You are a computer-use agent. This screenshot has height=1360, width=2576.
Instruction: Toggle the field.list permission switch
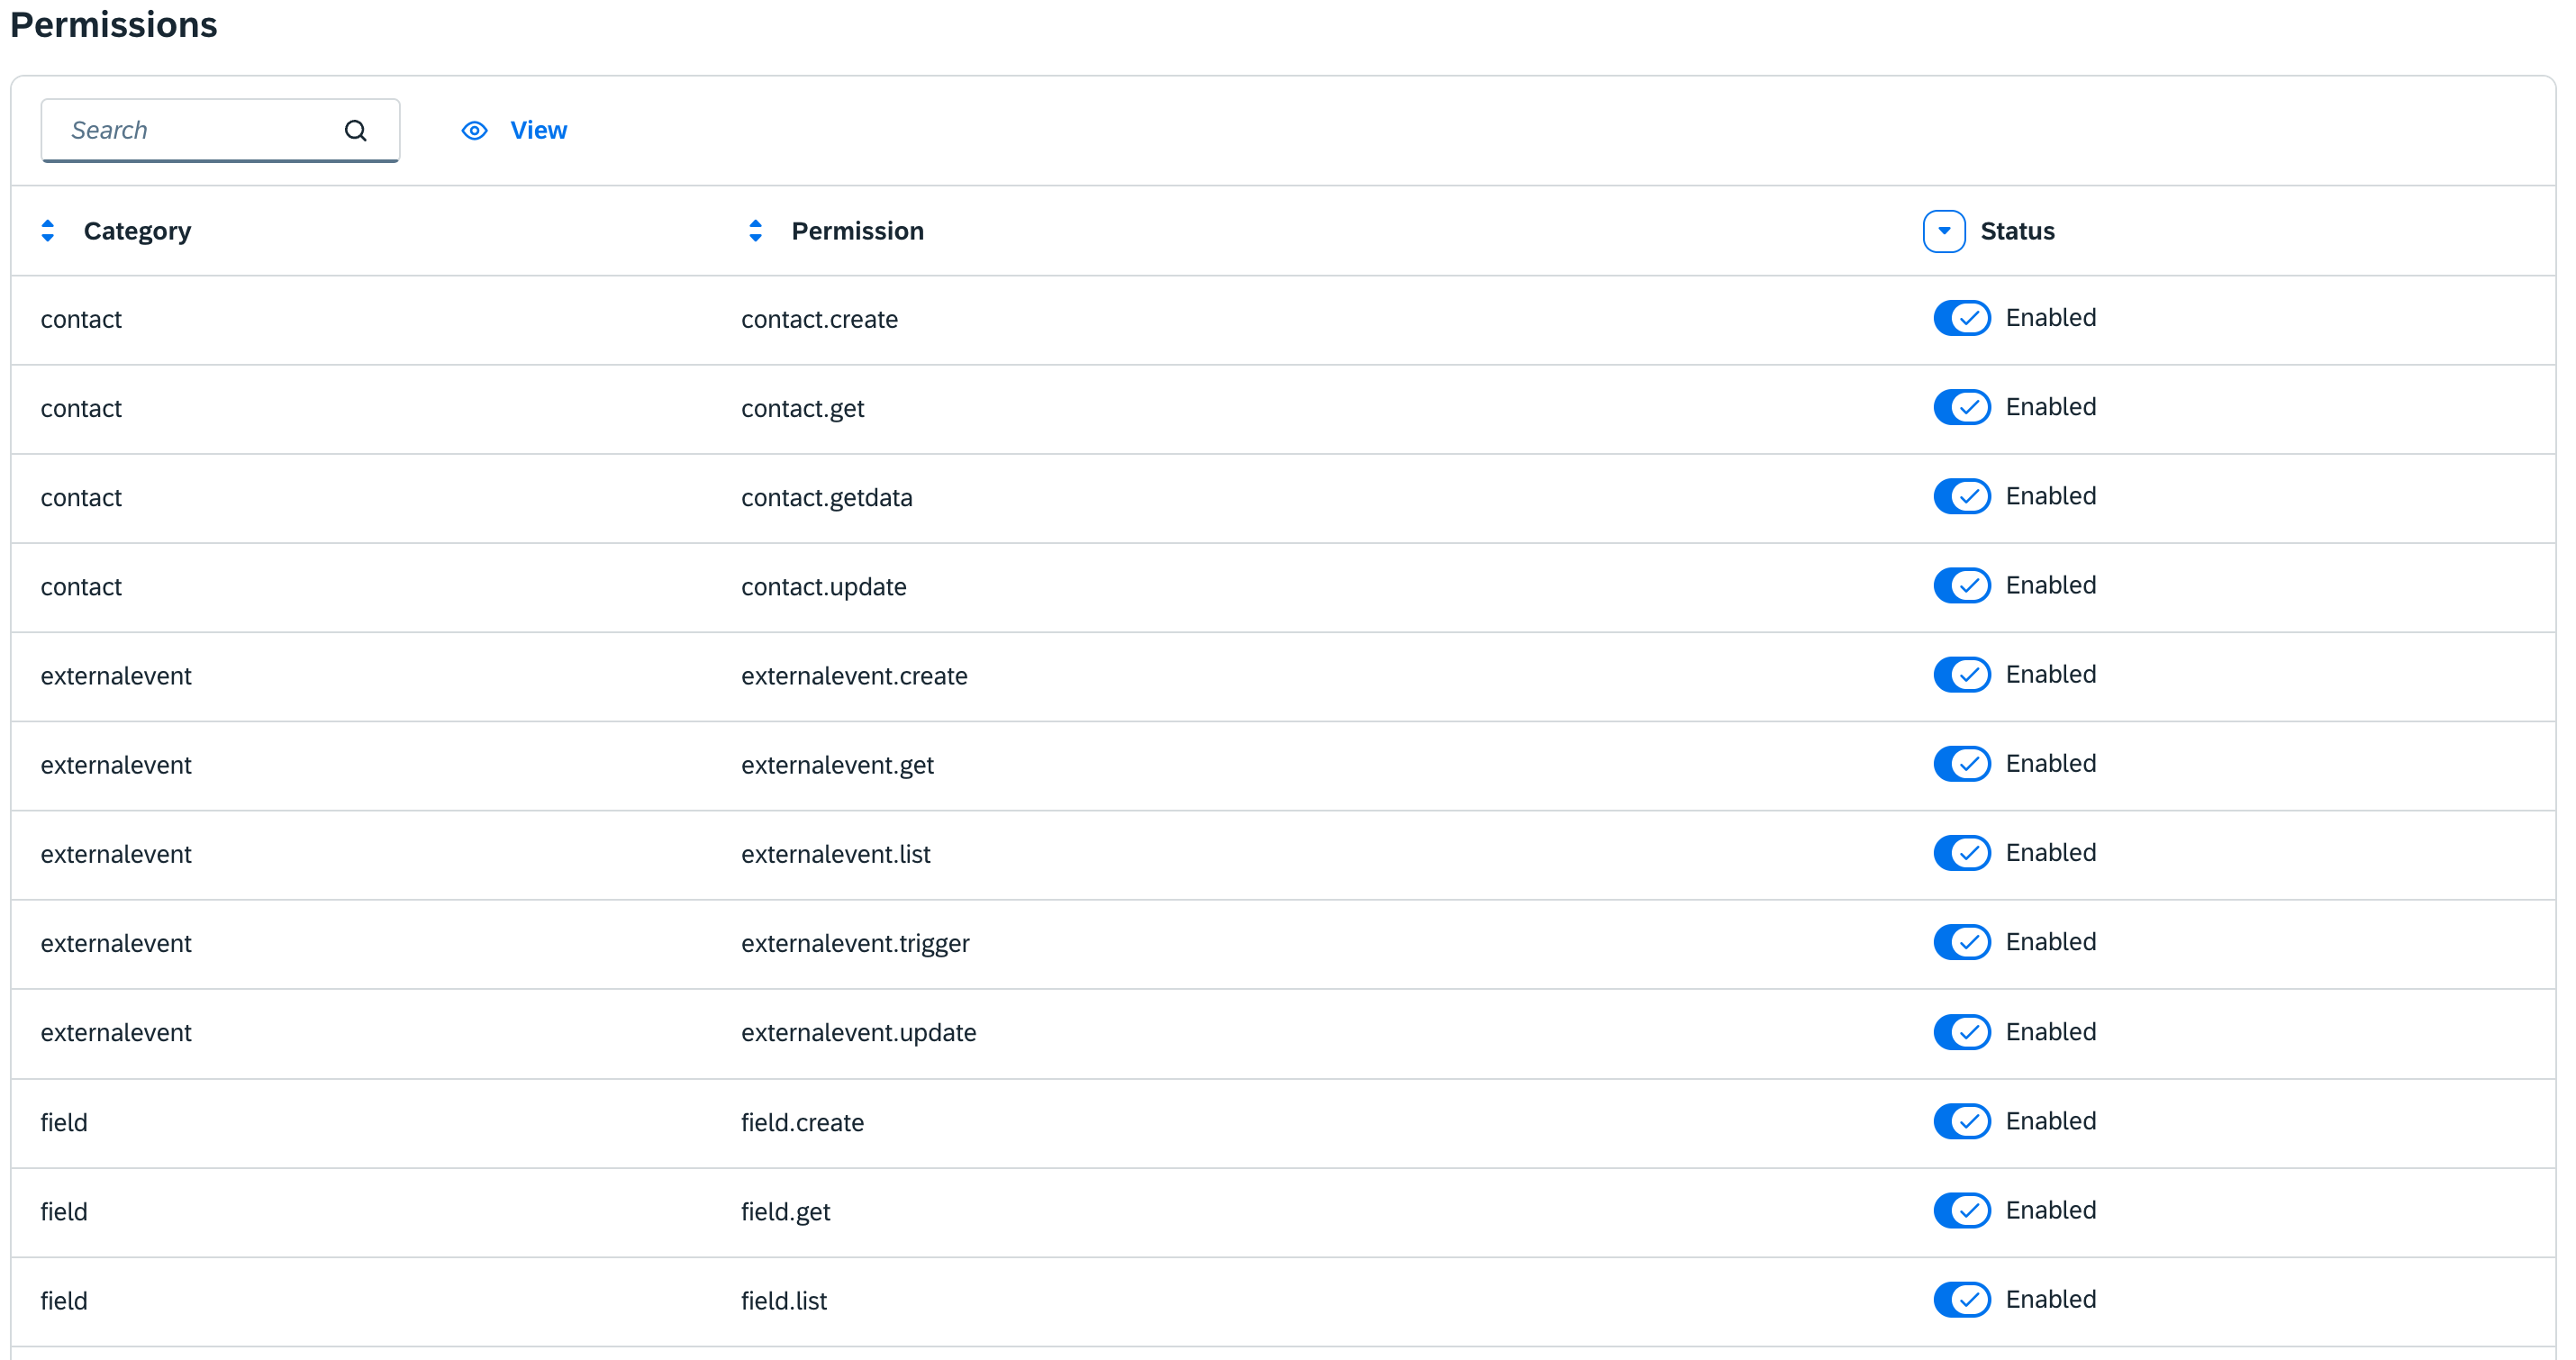pos(1961,1299)
